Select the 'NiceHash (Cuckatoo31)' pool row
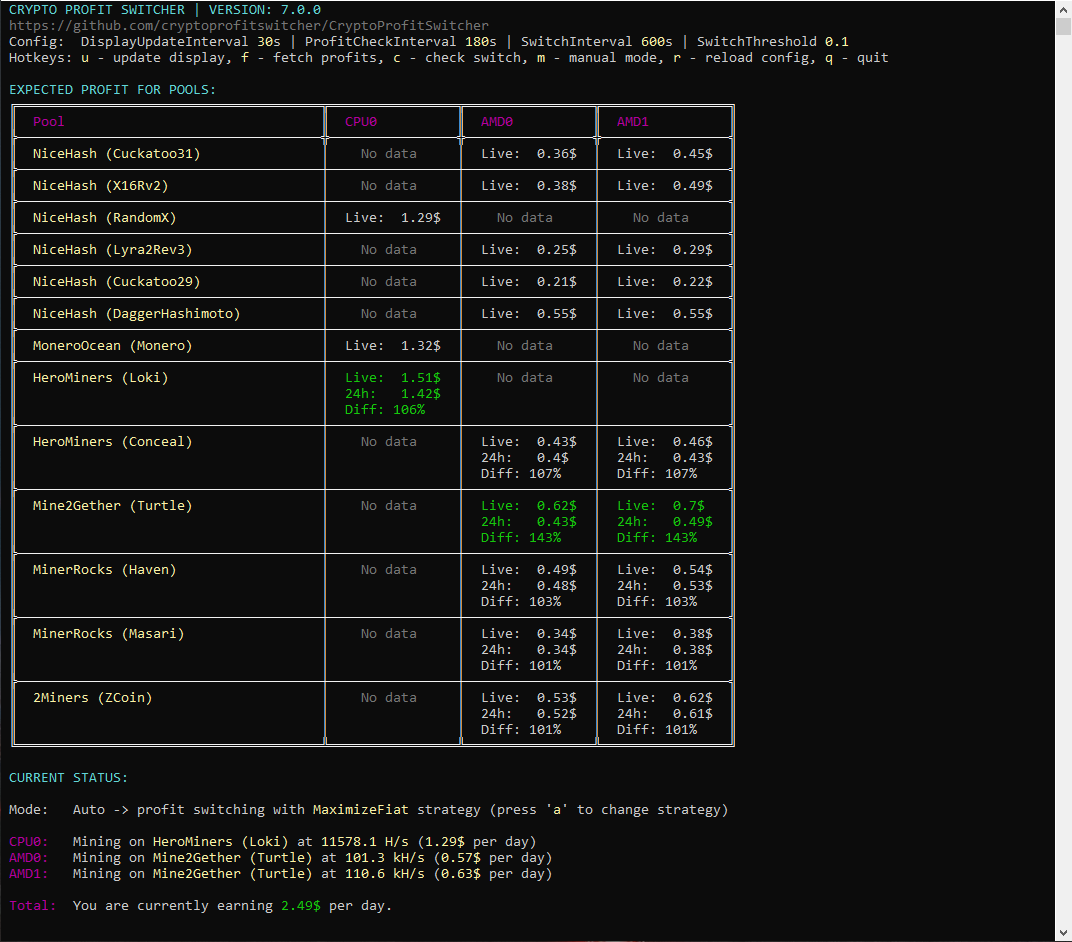This screenshot has width=1072, height=942. coord(373,154)
